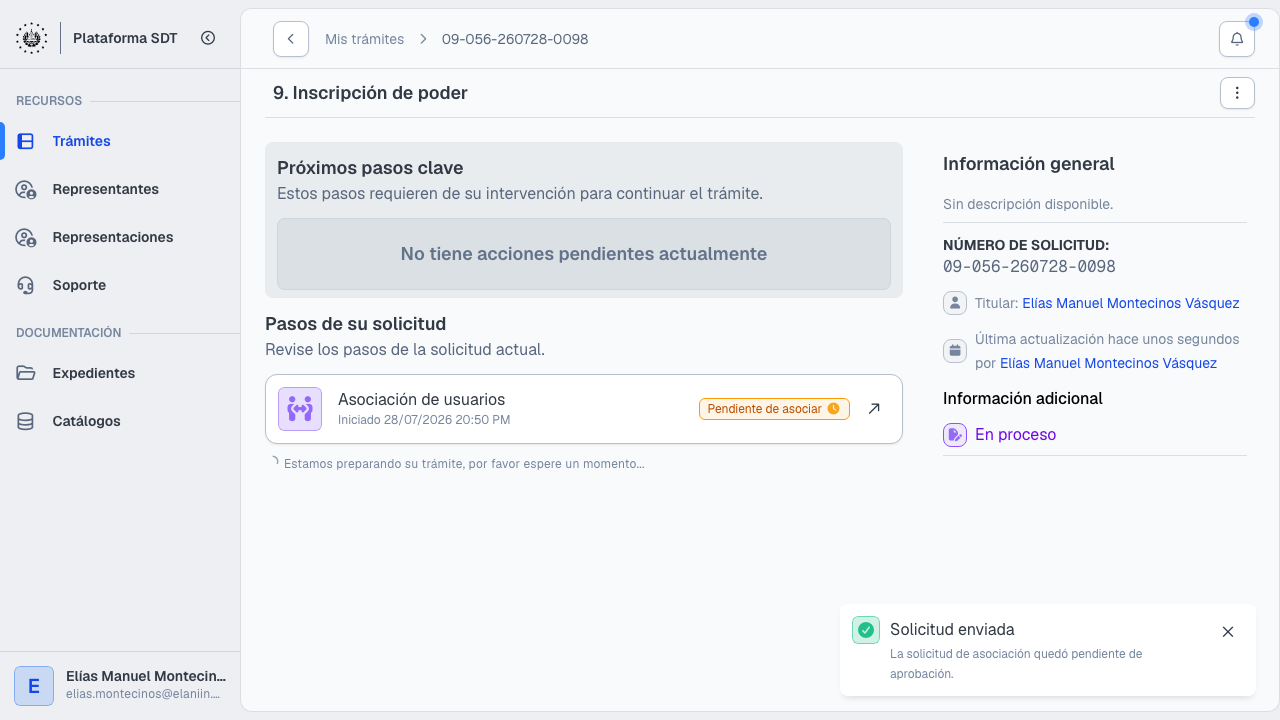Image resolution: width=1280 pixels, height=720 pixels.
Task: Open Representantes in the sidebar
Action: pyautogui.click(x=120, y=189)
